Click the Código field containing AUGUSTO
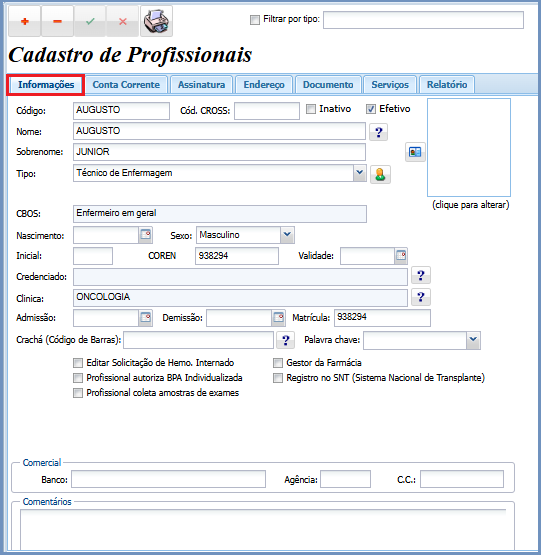The image size is (544, 559). point(122,111)
